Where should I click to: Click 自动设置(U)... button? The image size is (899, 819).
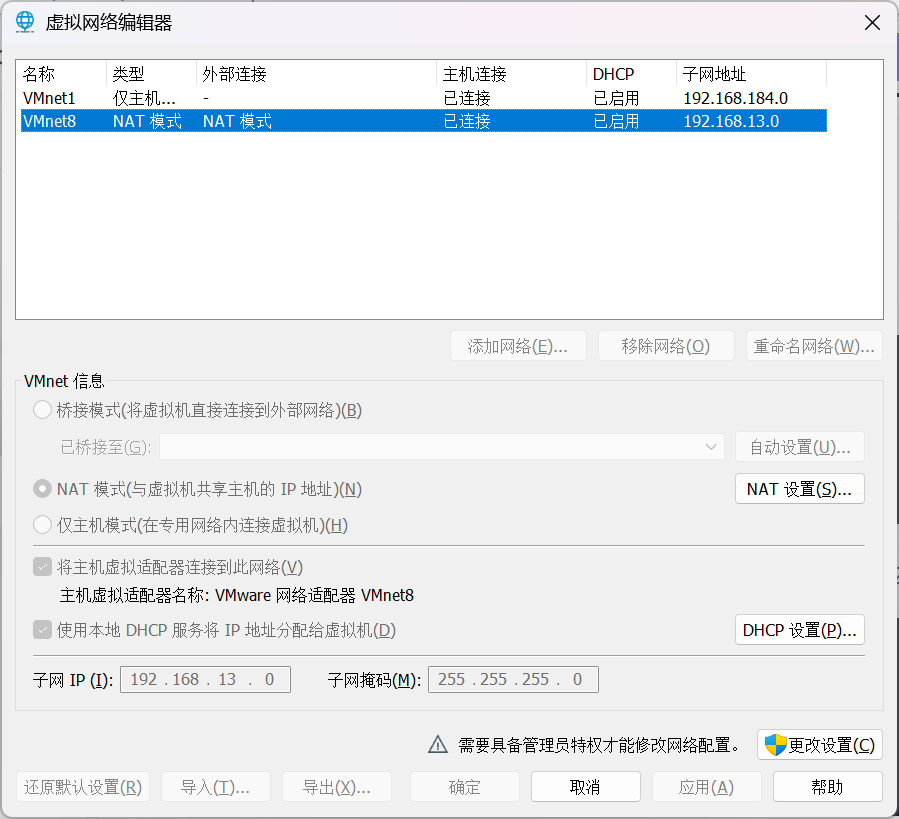tap(800, 447)
